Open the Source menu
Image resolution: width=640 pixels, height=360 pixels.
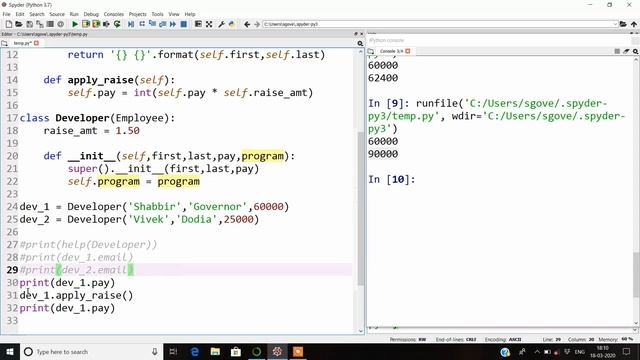(x=57, y=14)
